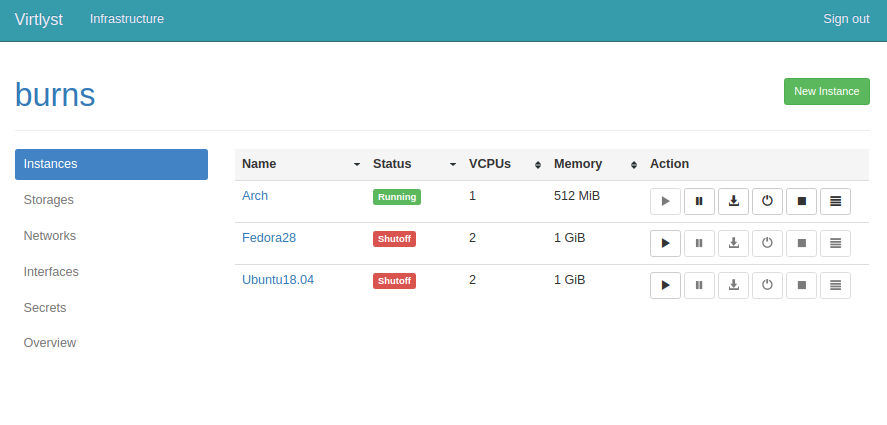This screenshot has width=887, height=425.
Task: Start the Fedora28 instance
Action: (x=665, y=243)
